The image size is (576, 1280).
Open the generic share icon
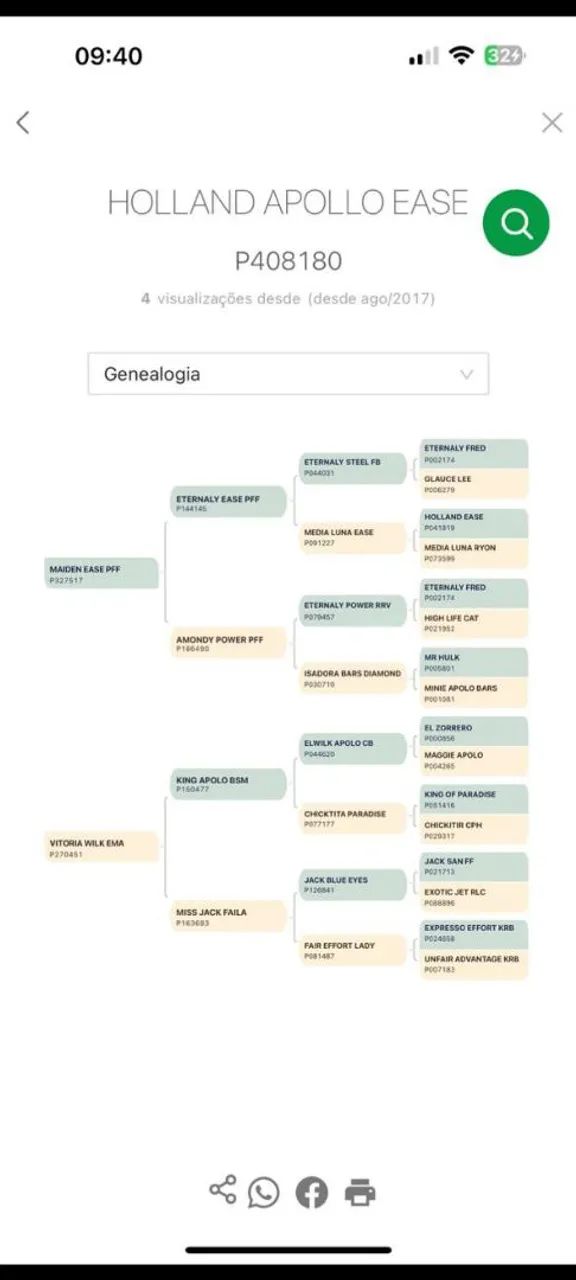click(223, 1190)
